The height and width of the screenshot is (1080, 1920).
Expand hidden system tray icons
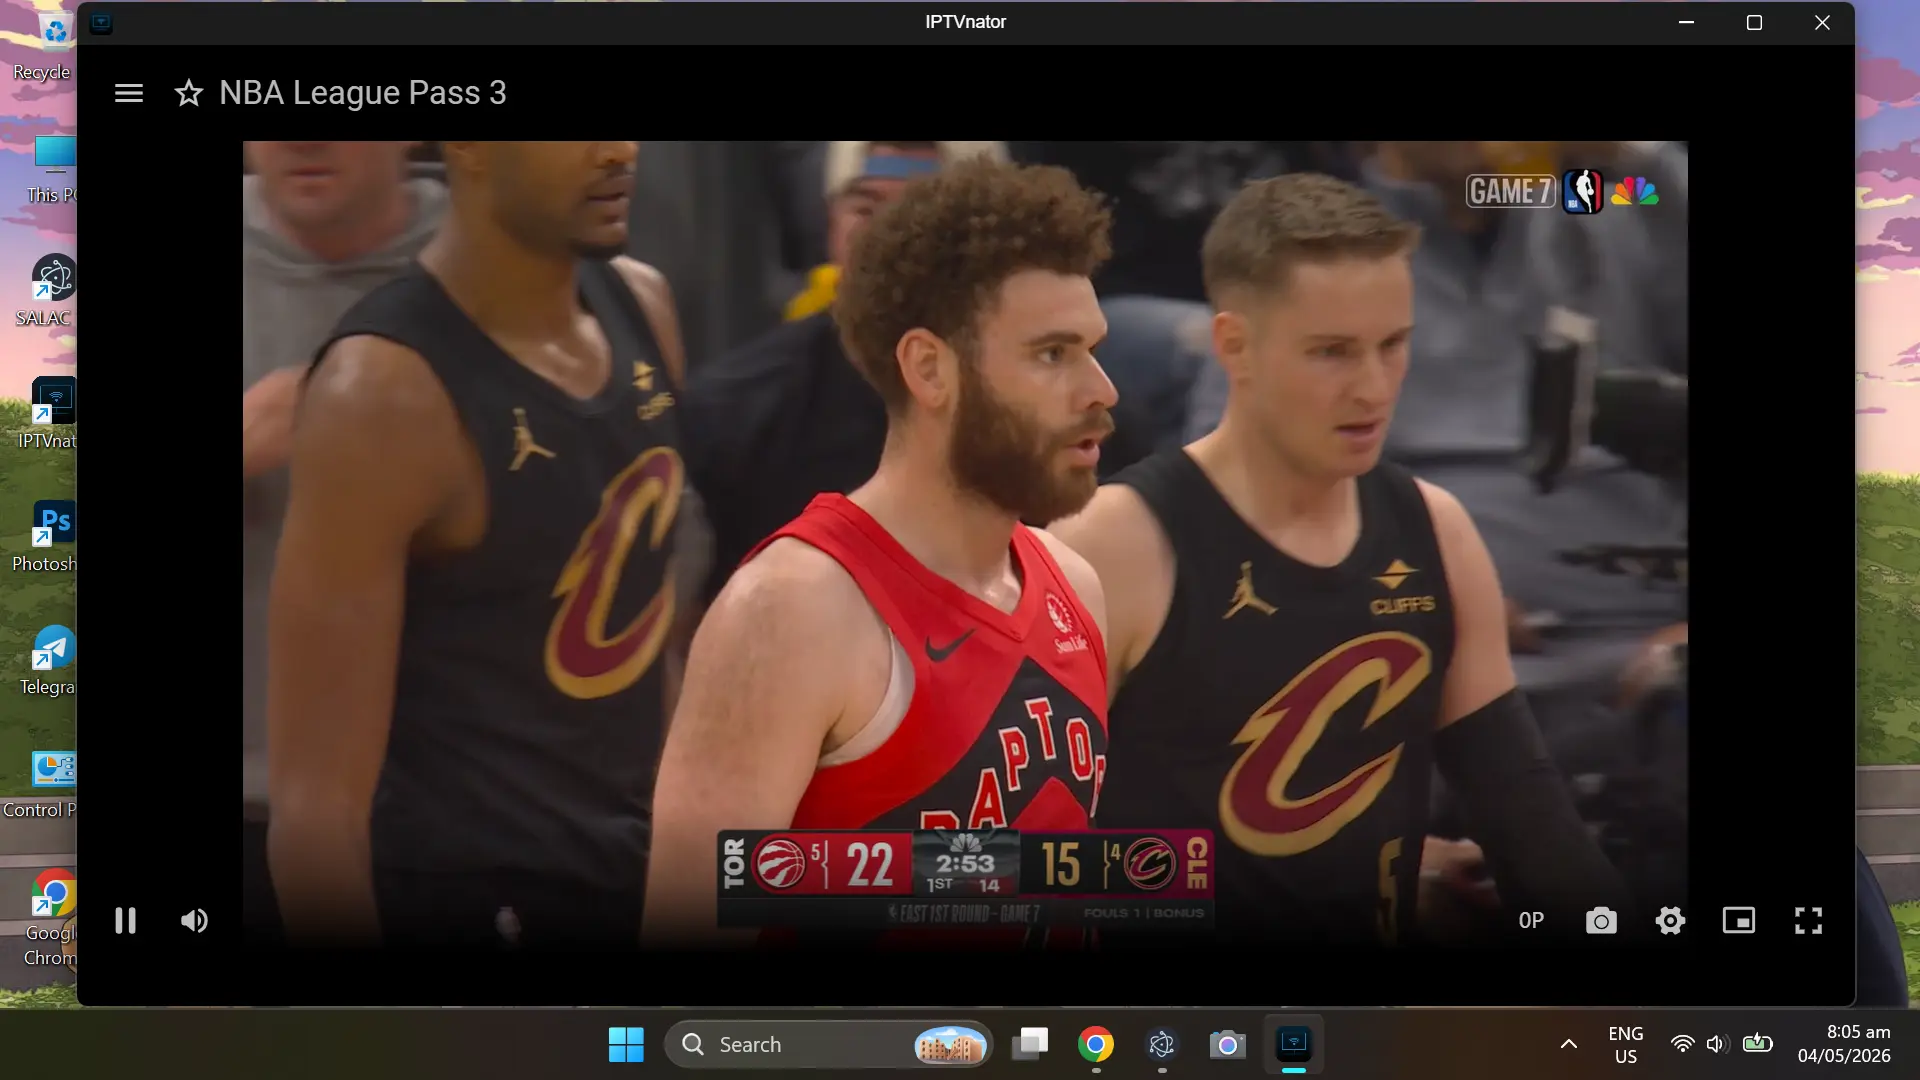(1569, 1044)
